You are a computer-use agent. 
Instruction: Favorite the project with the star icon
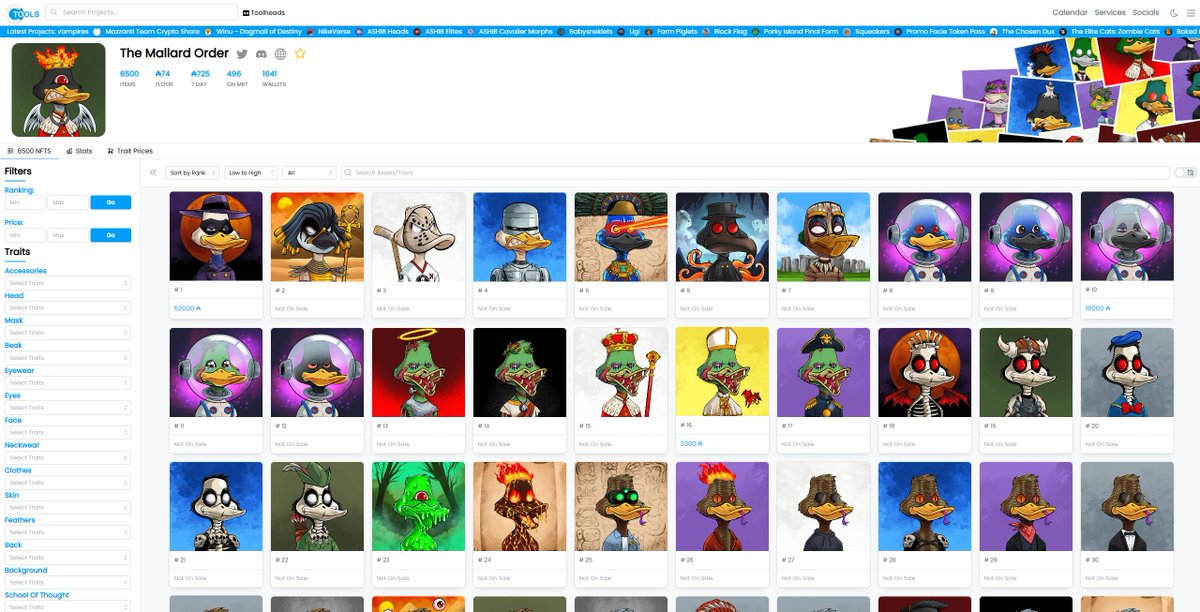click(300, 53)
